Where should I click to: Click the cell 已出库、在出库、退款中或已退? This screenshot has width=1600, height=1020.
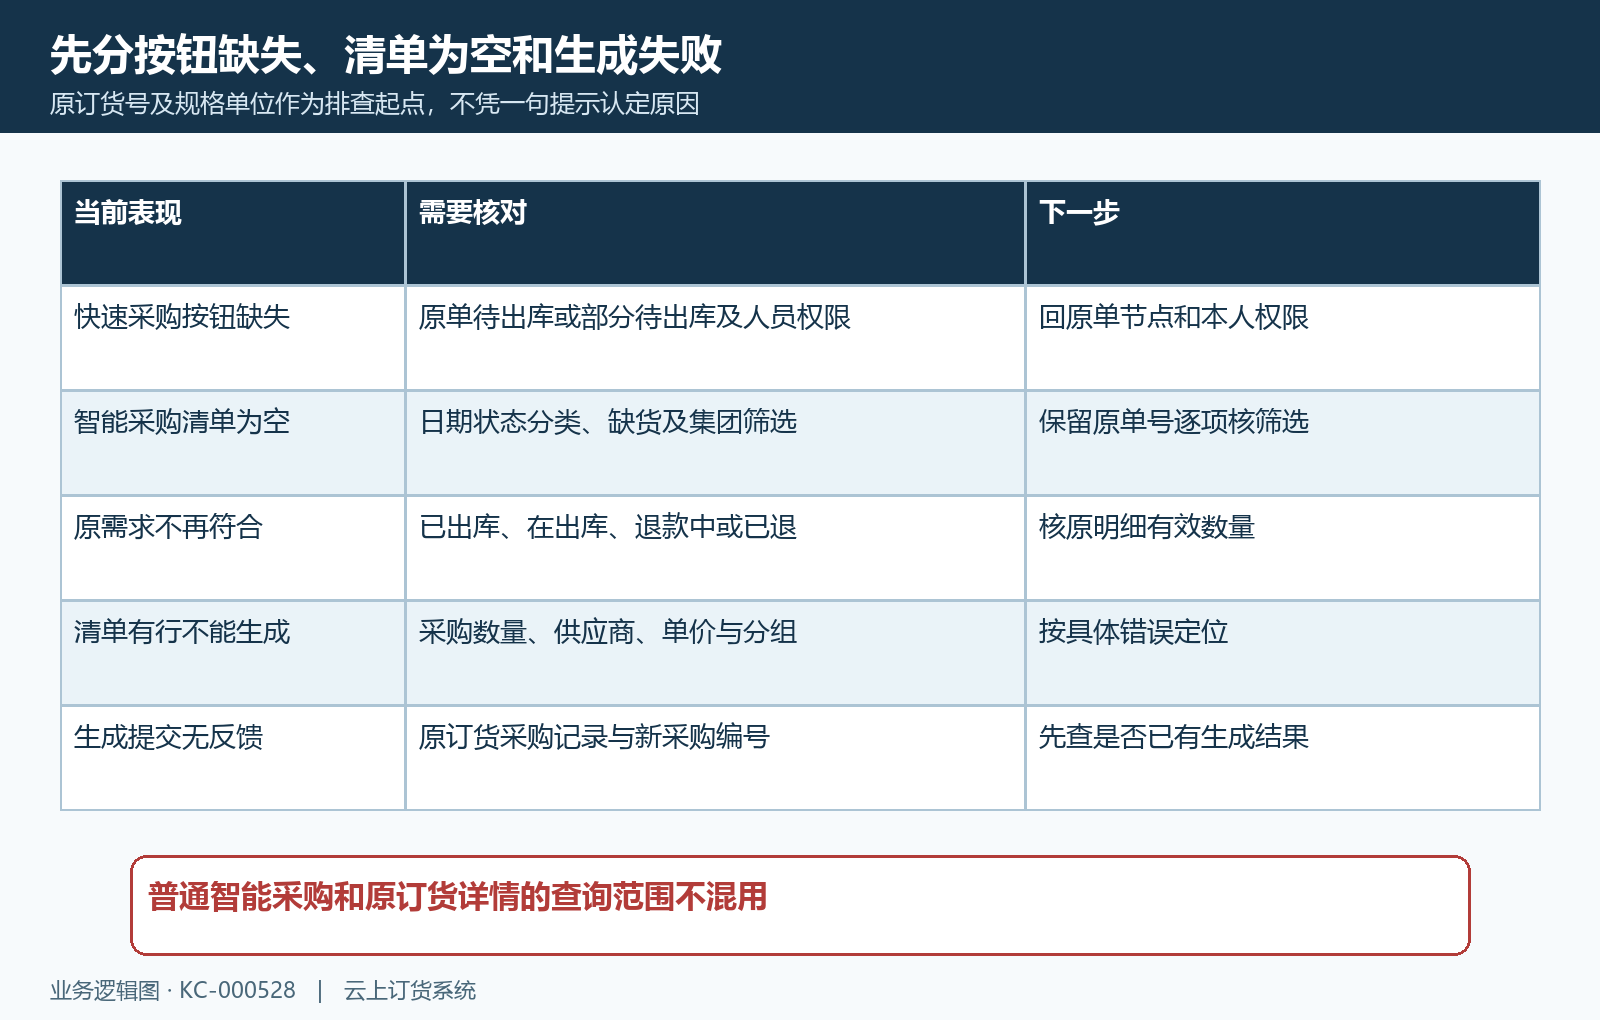tap(715, 548)
